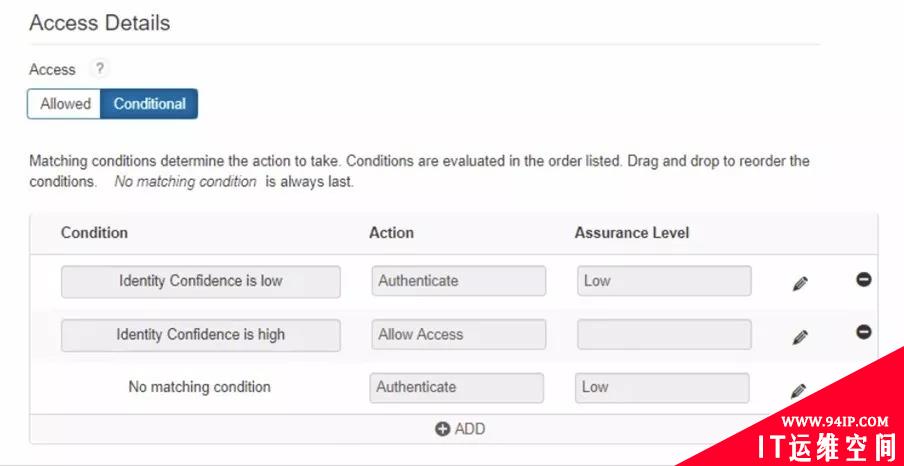Viewport: 904px width, 466px height.
Task: Edit the Identity Confidence is low condition
Action: point(799,284)
